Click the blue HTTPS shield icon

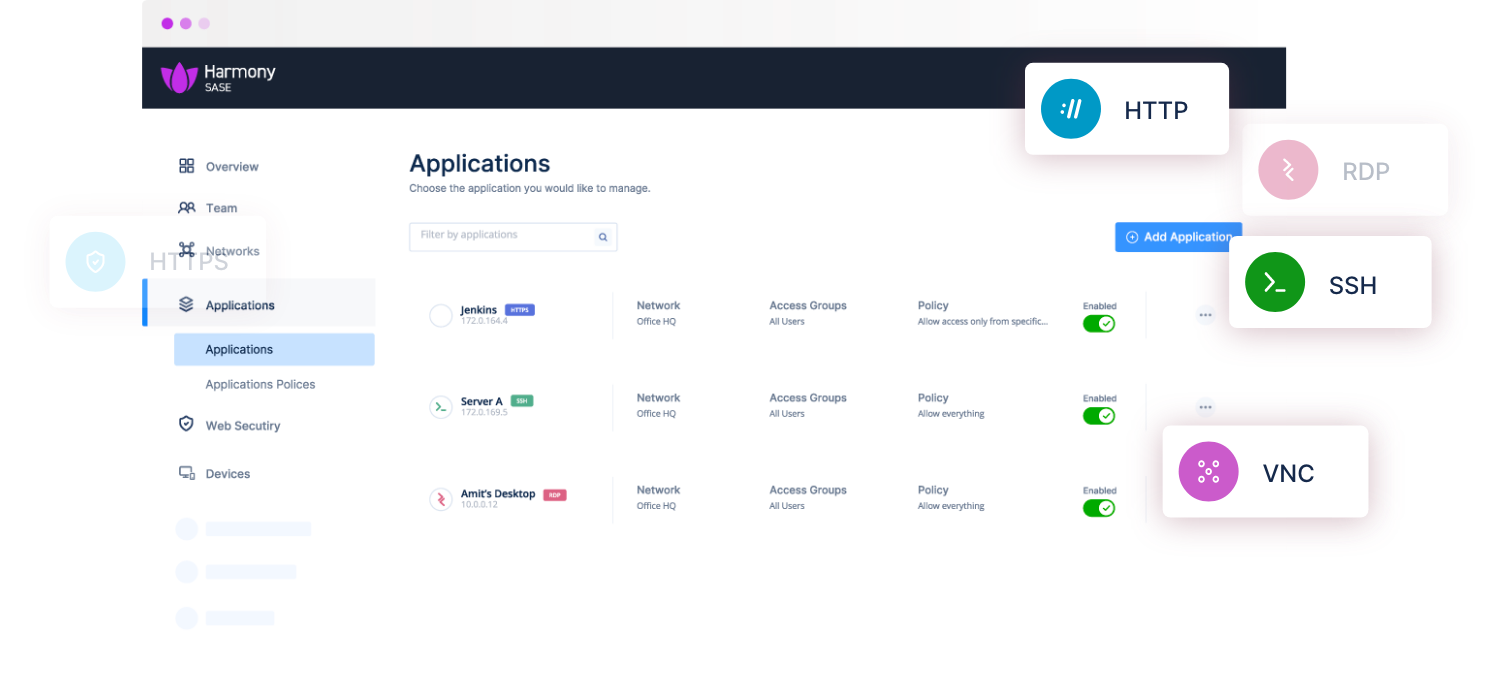pos(95,262)
